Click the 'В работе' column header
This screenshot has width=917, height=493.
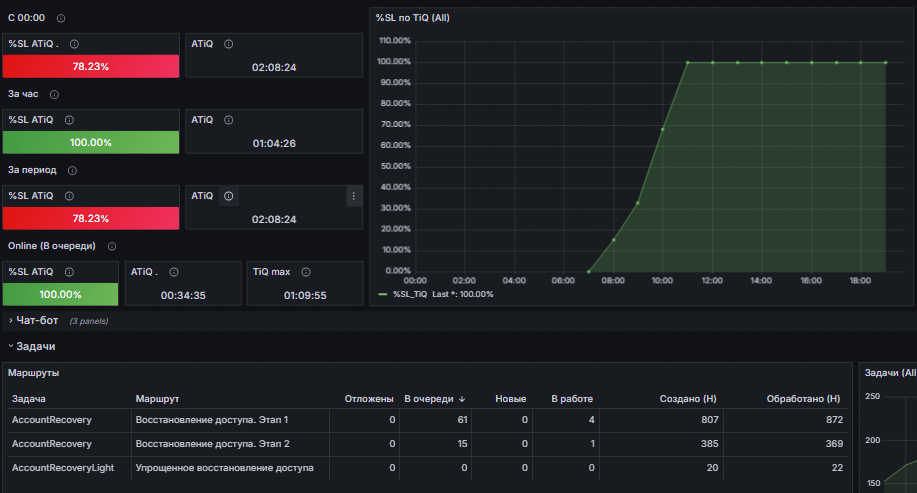(572, 399)
